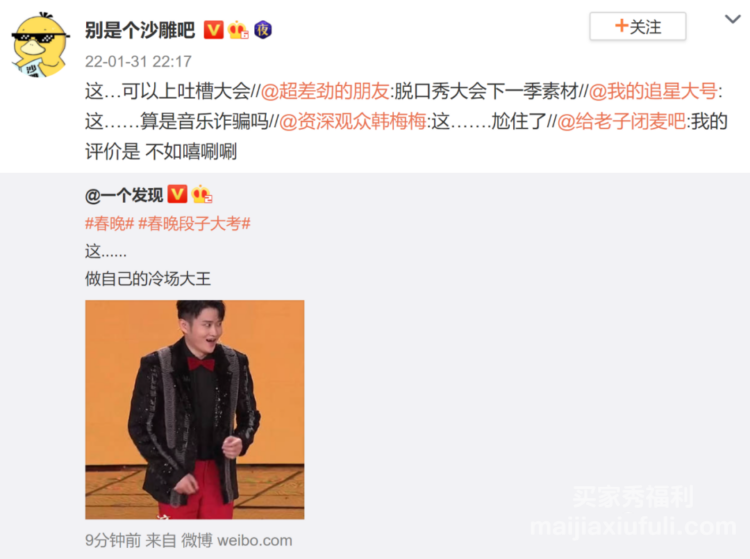This screenshot has height=559, width=750.
Task: Click the crown membership badge beside 别是个沙雕吧
Action: (238, 30)
